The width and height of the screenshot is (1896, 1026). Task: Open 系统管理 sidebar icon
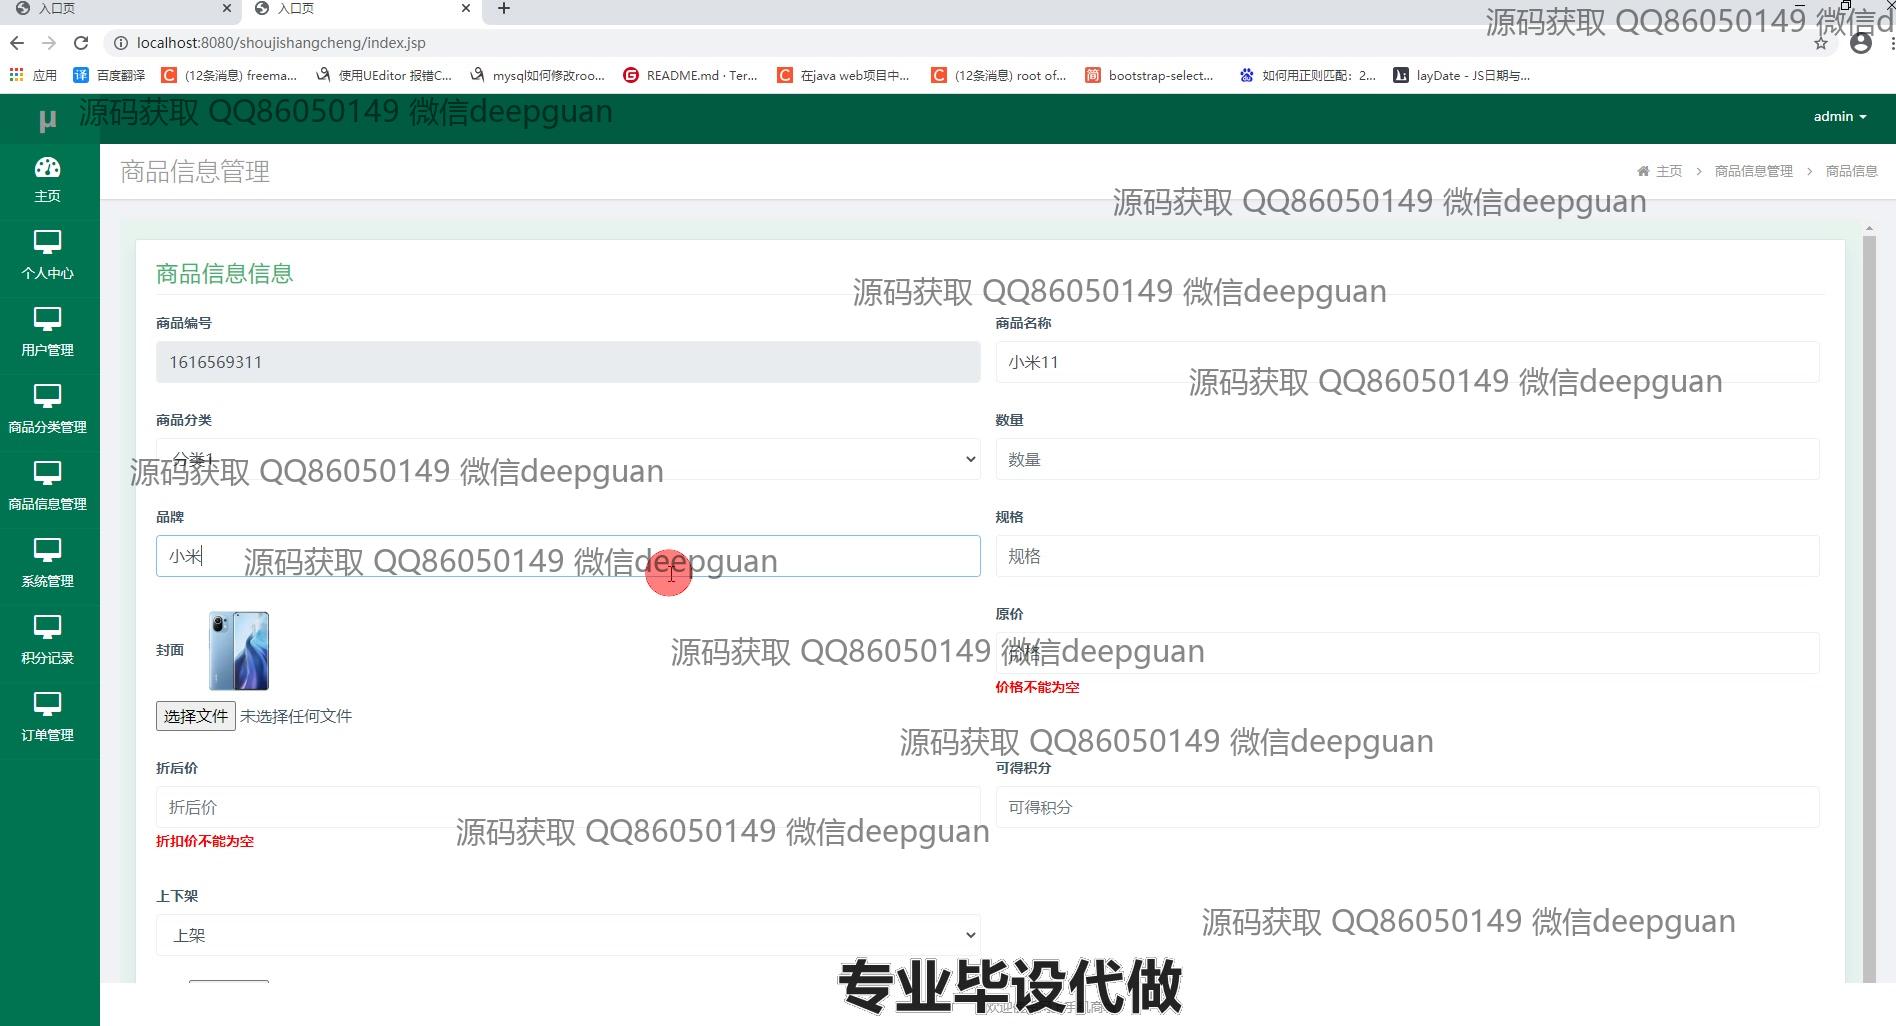[x=48, y=564]
